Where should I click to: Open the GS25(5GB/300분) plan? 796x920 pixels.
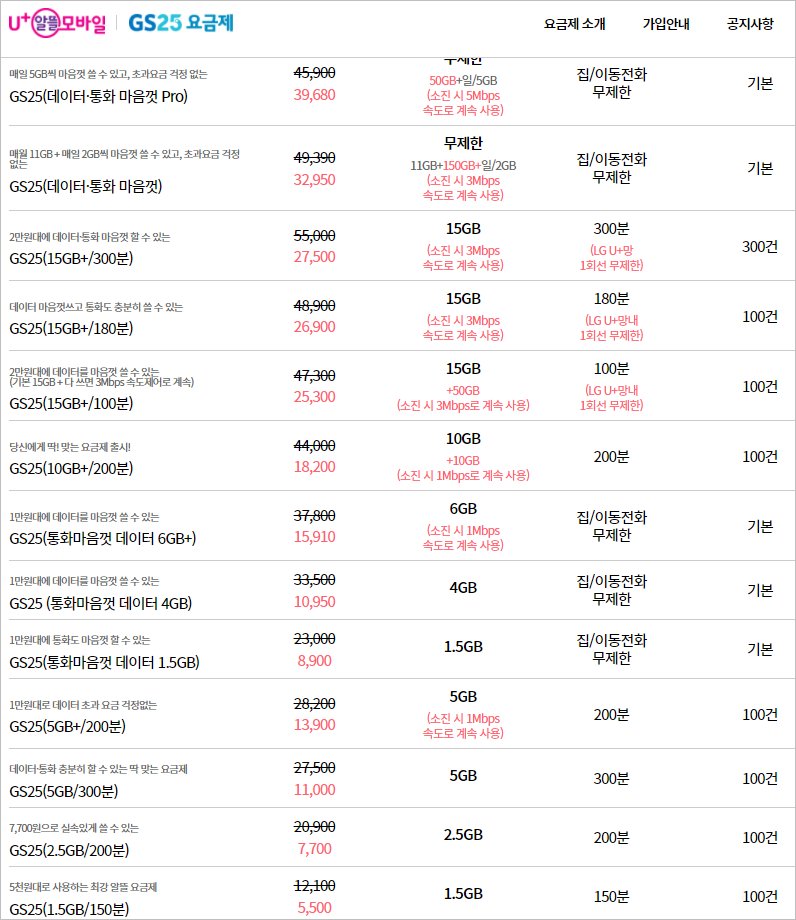click(x=63, y=791)
